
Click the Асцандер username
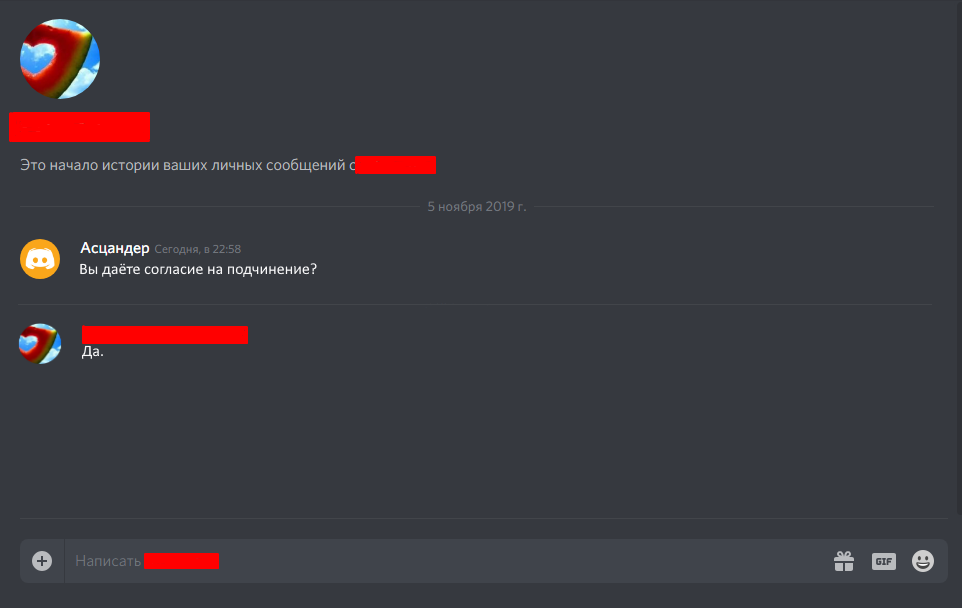[115, 248]
